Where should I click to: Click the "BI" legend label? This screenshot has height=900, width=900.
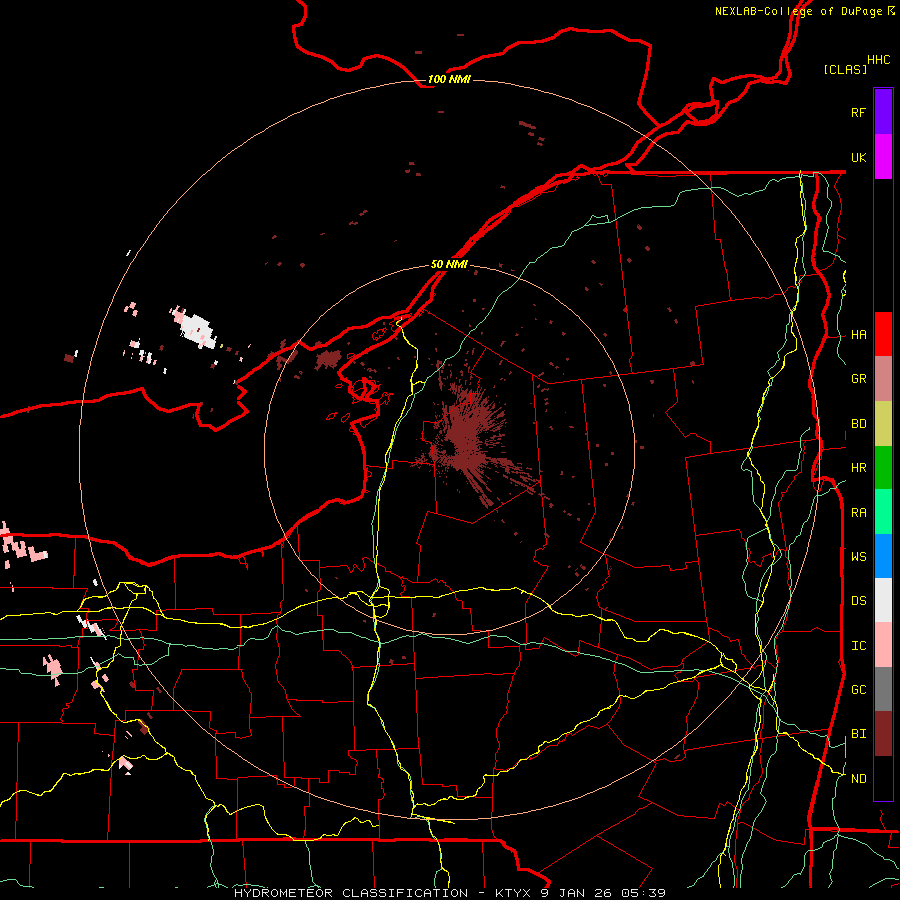859,734
